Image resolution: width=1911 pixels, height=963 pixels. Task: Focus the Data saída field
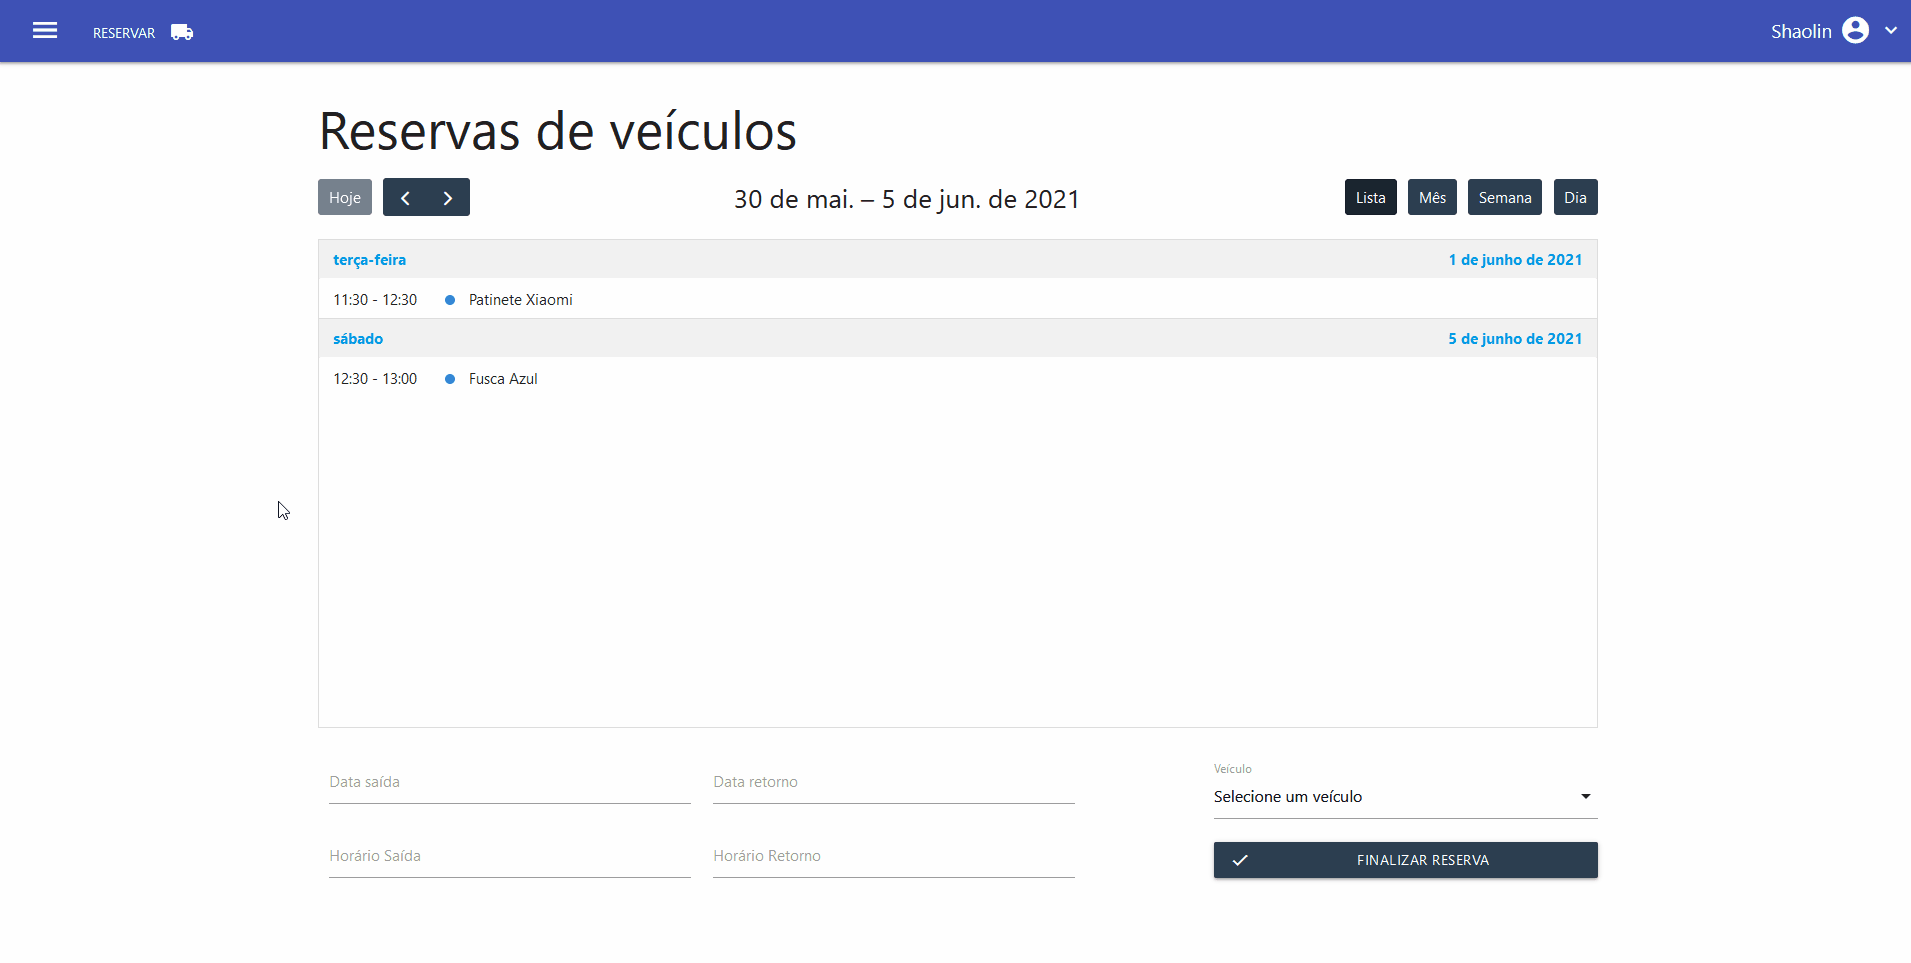509,783
